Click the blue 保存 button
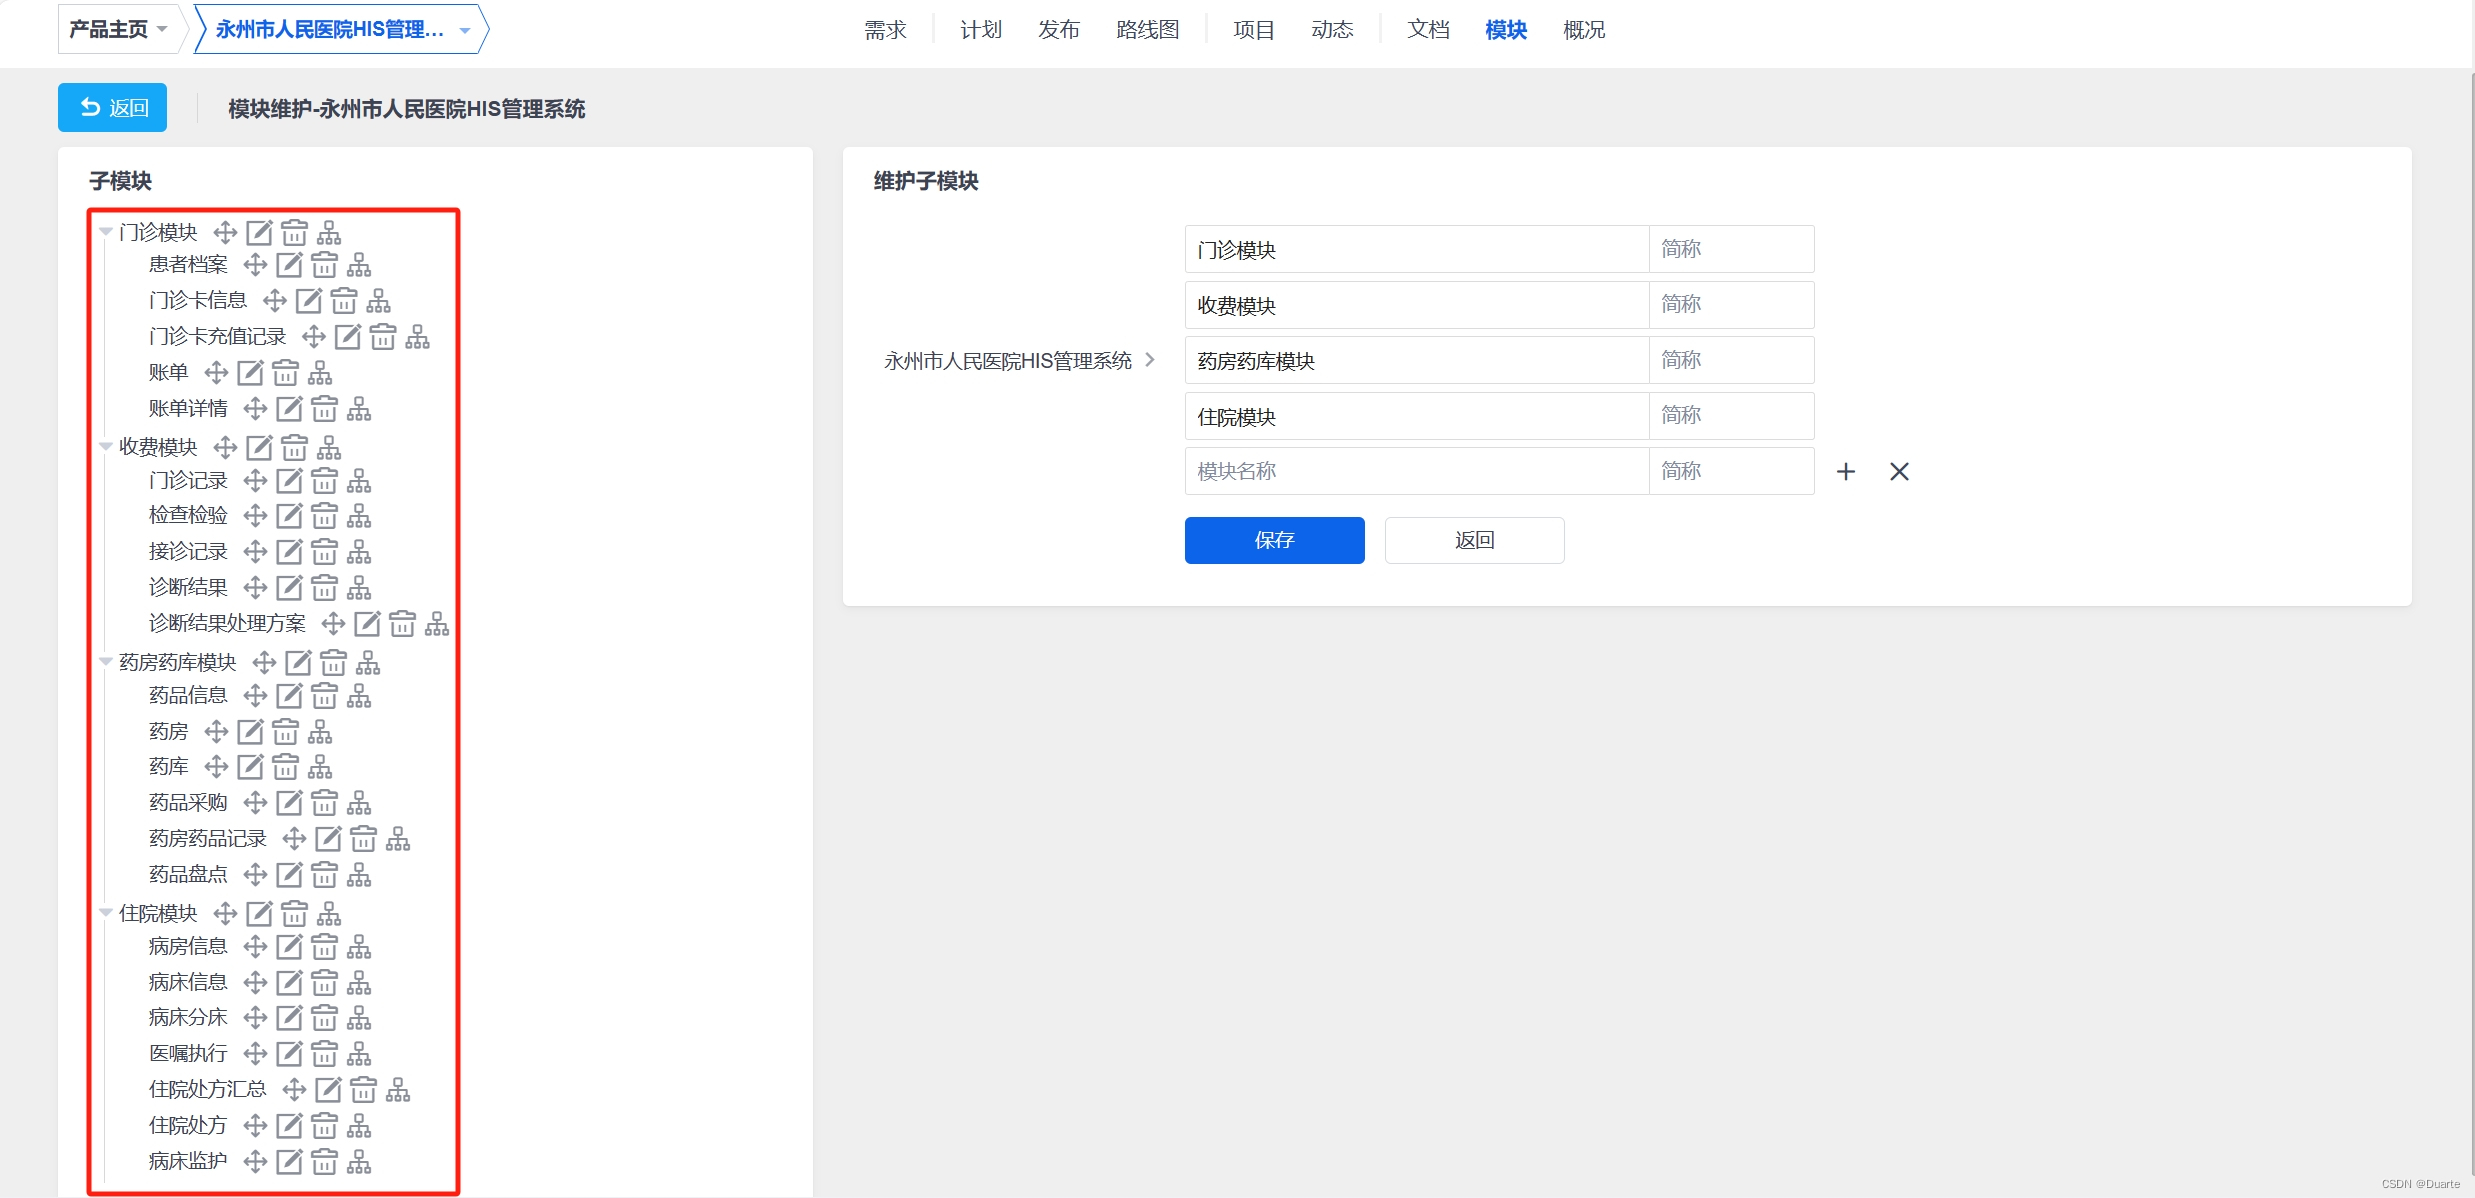Image resolution: width=2475 pixels, height=1198 pixels. [1274, 541]
